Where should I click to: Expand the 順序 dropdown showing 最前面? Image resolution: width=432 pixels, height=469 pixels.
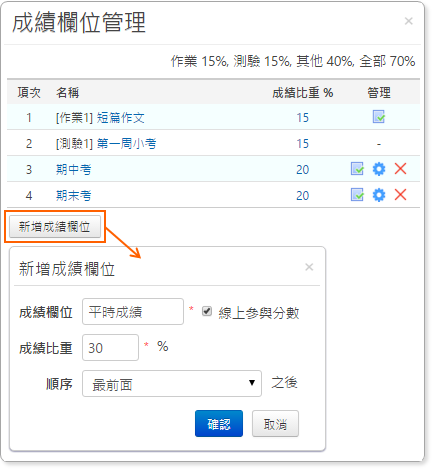pos(172,383)
